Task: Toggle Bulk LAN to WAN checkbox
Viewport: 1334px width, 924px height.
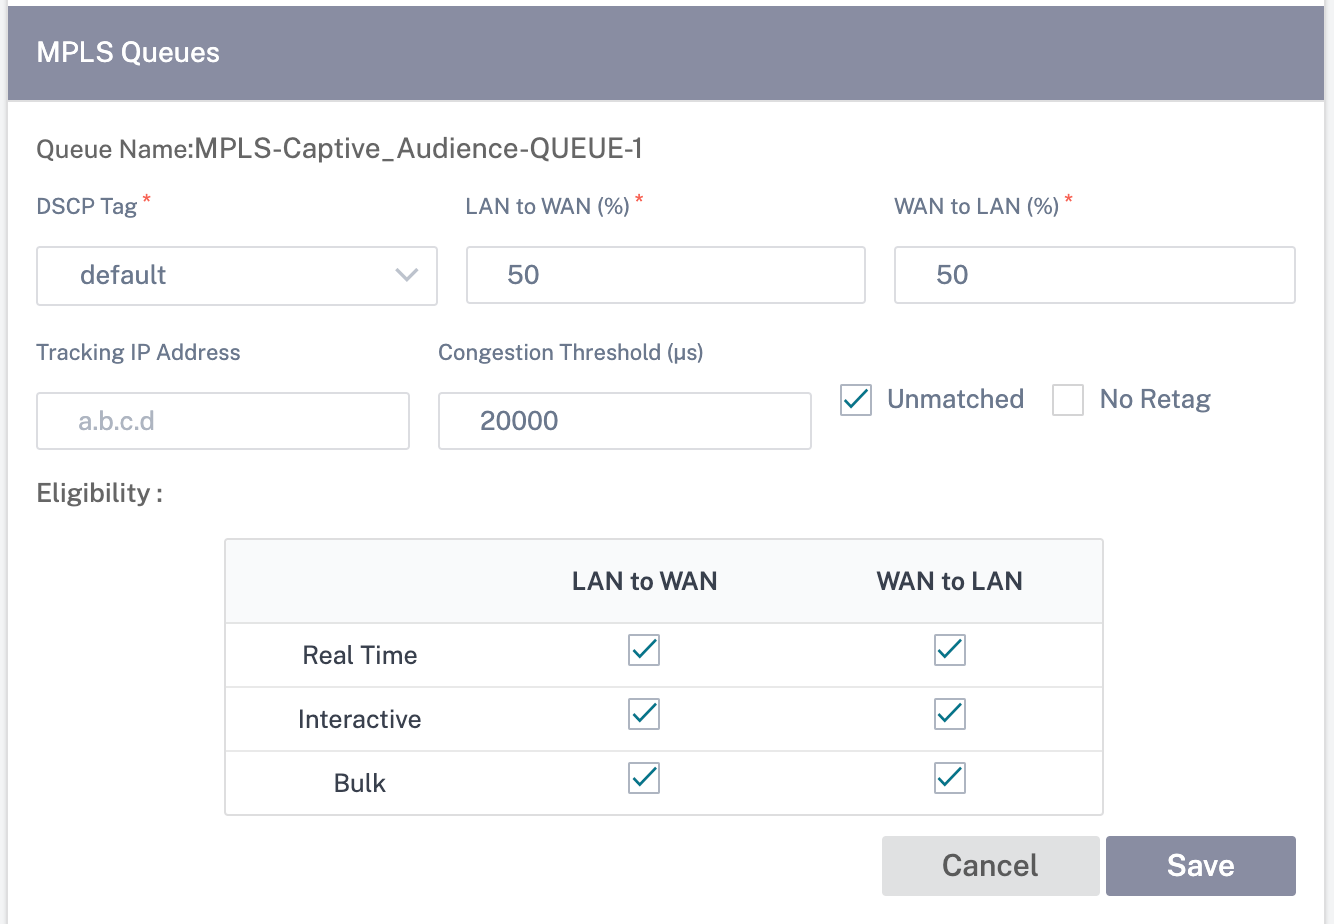Action: coord(644,778)
